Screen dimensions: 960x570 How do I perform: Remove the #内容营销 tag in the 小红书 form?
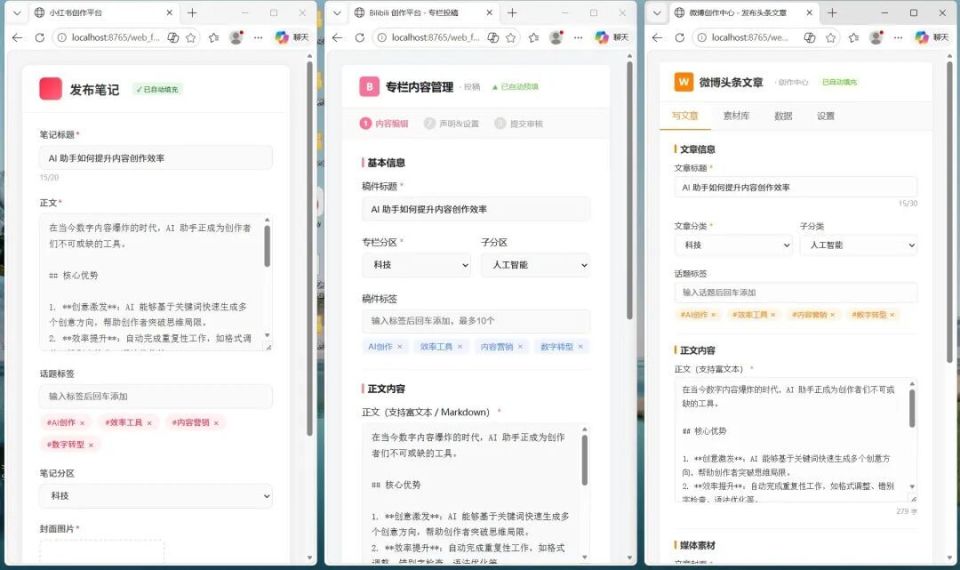216,423
